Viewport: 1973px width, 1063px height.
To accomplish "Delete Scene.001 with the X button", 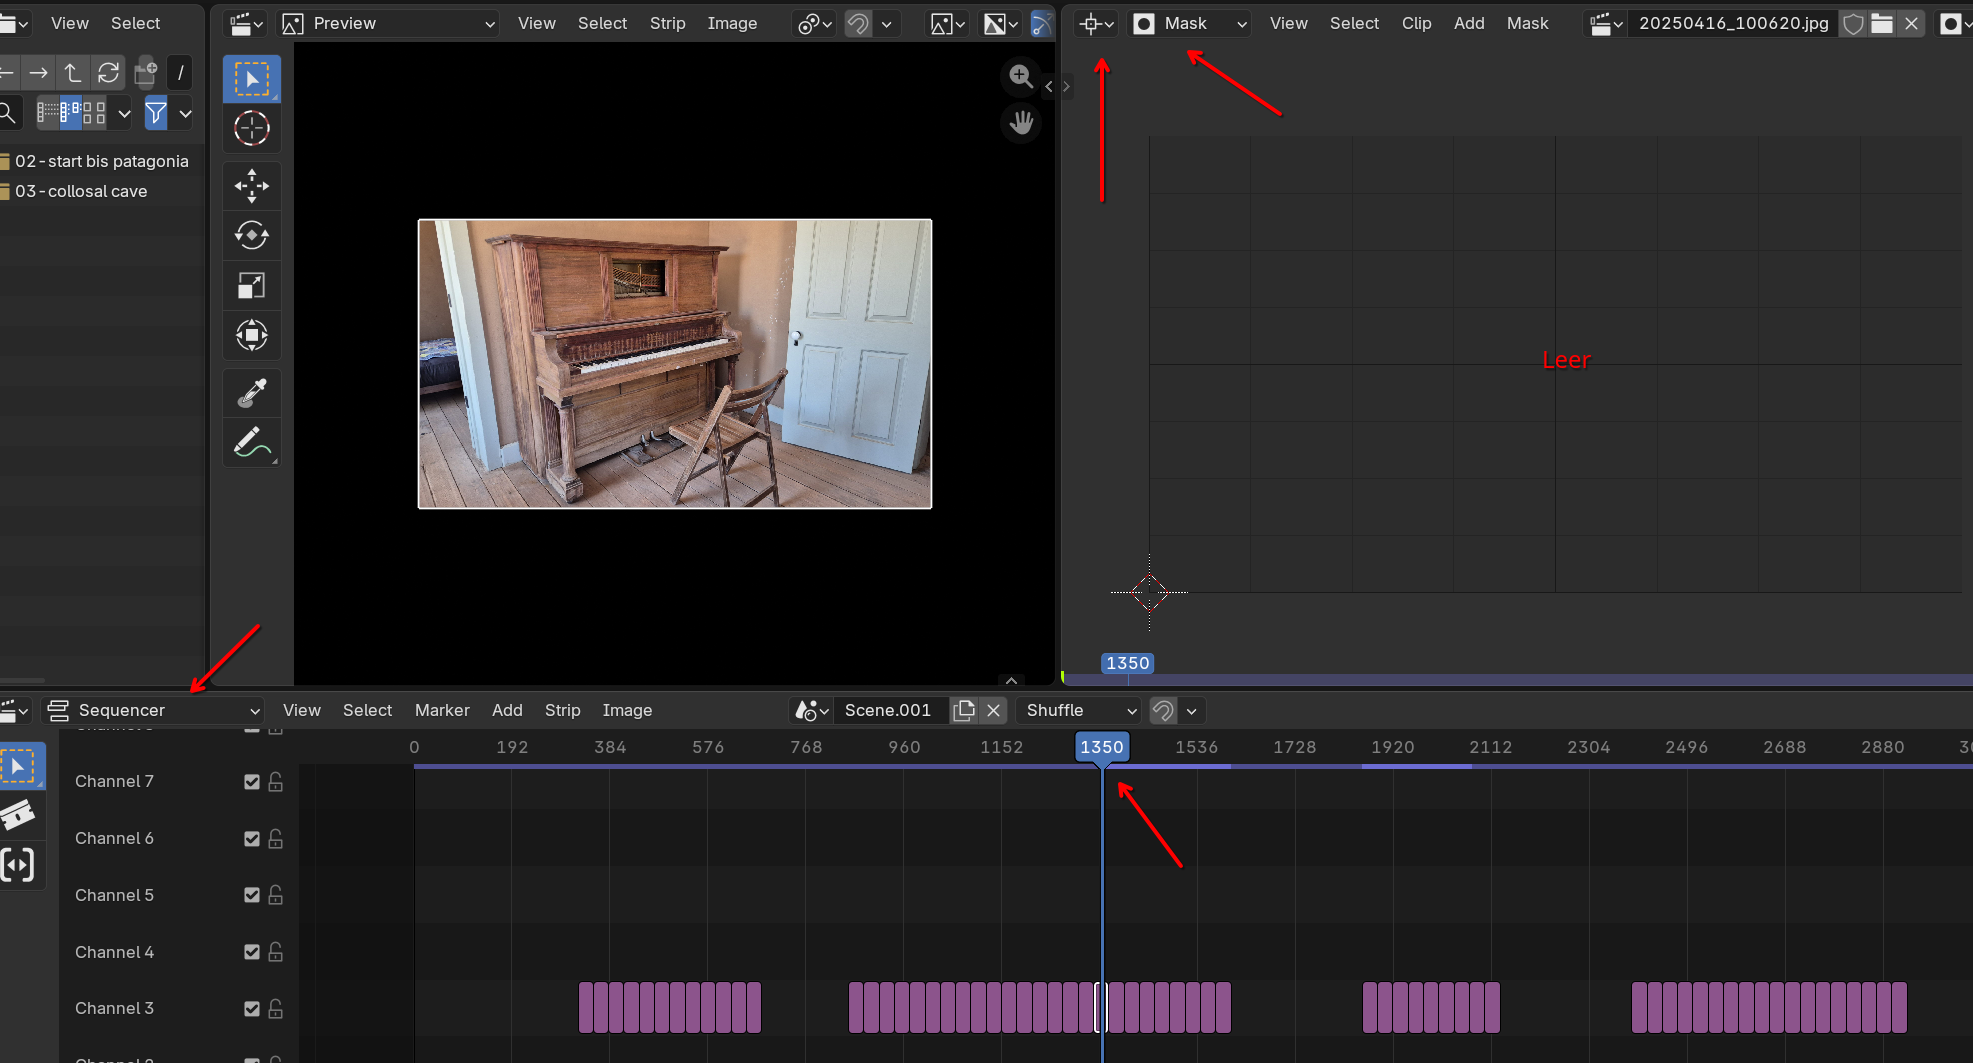I will (x=993, y=710).
